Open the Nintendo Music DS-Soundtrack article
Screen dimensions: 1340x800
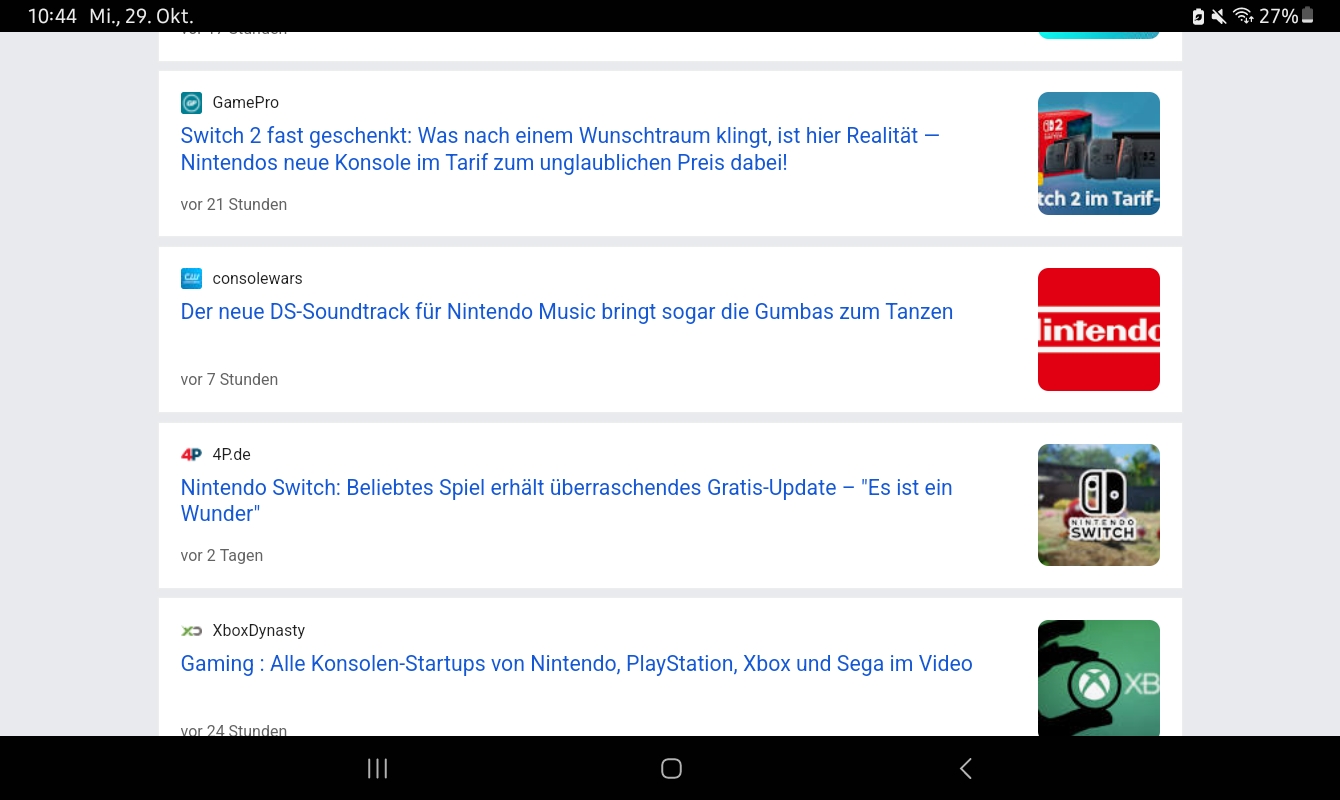click(566, 312)
